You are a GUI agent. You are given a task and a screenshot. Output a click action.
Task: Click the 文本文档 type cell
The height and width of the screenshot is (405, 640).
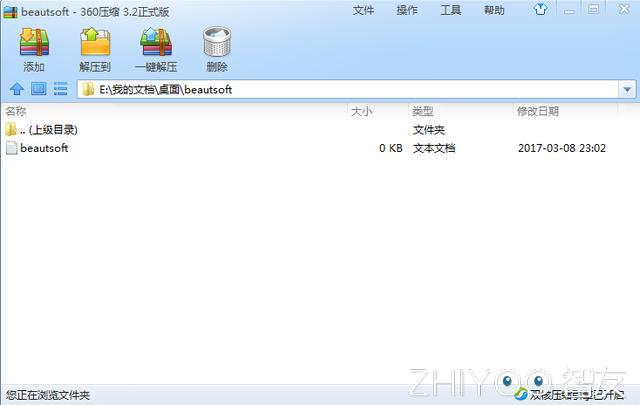coord(434,148)
